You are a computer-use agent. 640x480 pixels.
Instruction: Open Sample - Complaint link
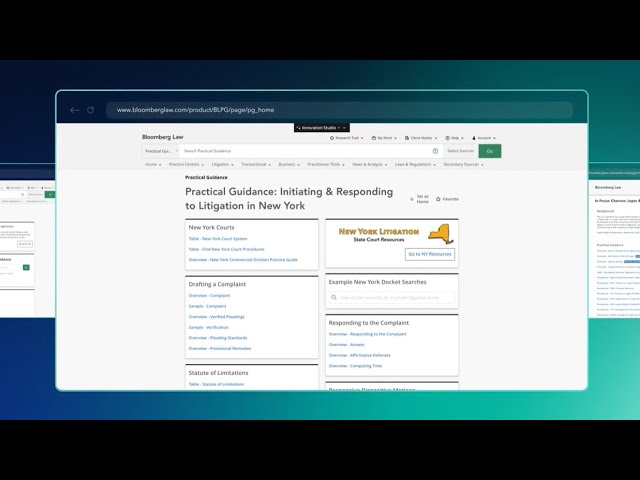(207, 306)
